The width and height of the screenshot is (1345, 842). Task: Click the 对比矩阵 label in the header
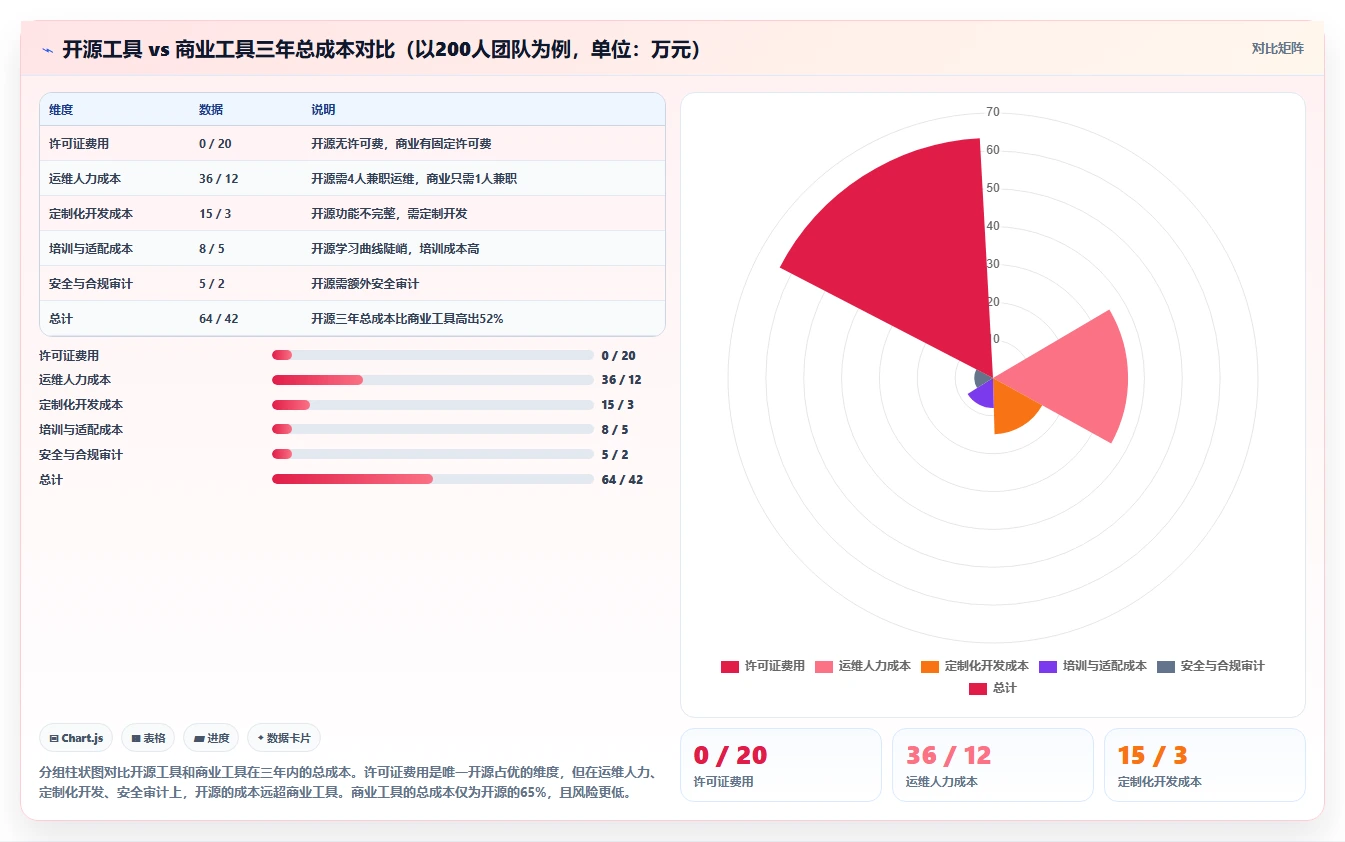tap(1277, 48)
